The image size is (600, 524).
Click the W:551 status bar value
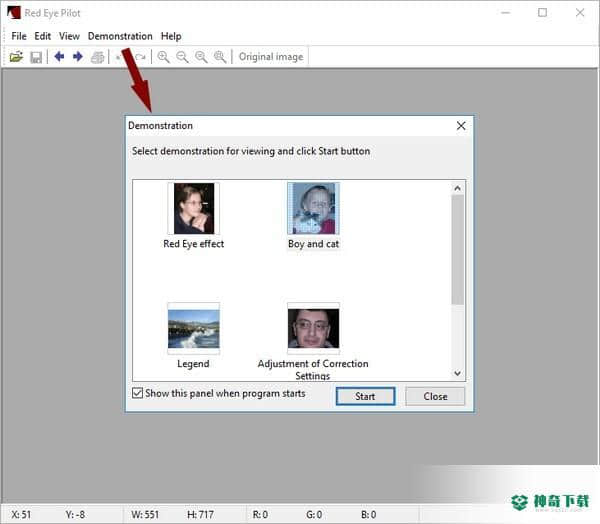145,514
